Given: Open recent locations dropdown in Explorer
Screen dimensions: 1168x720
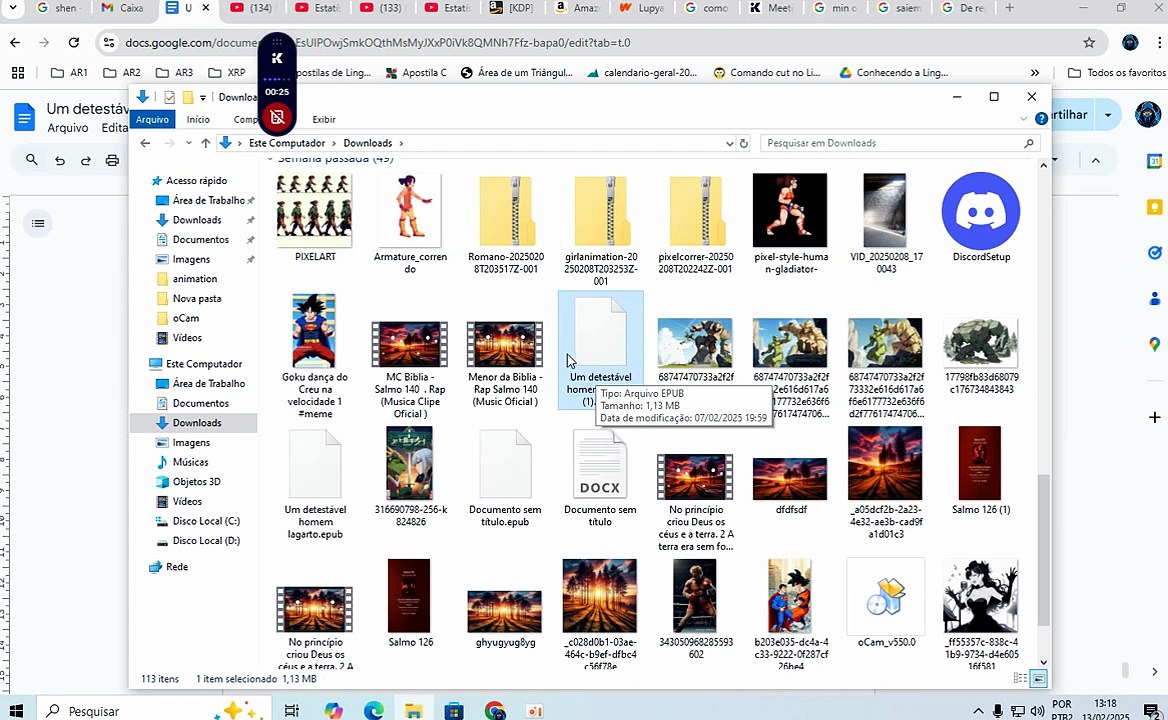Looking at the screenshot, I should (188, 143).
